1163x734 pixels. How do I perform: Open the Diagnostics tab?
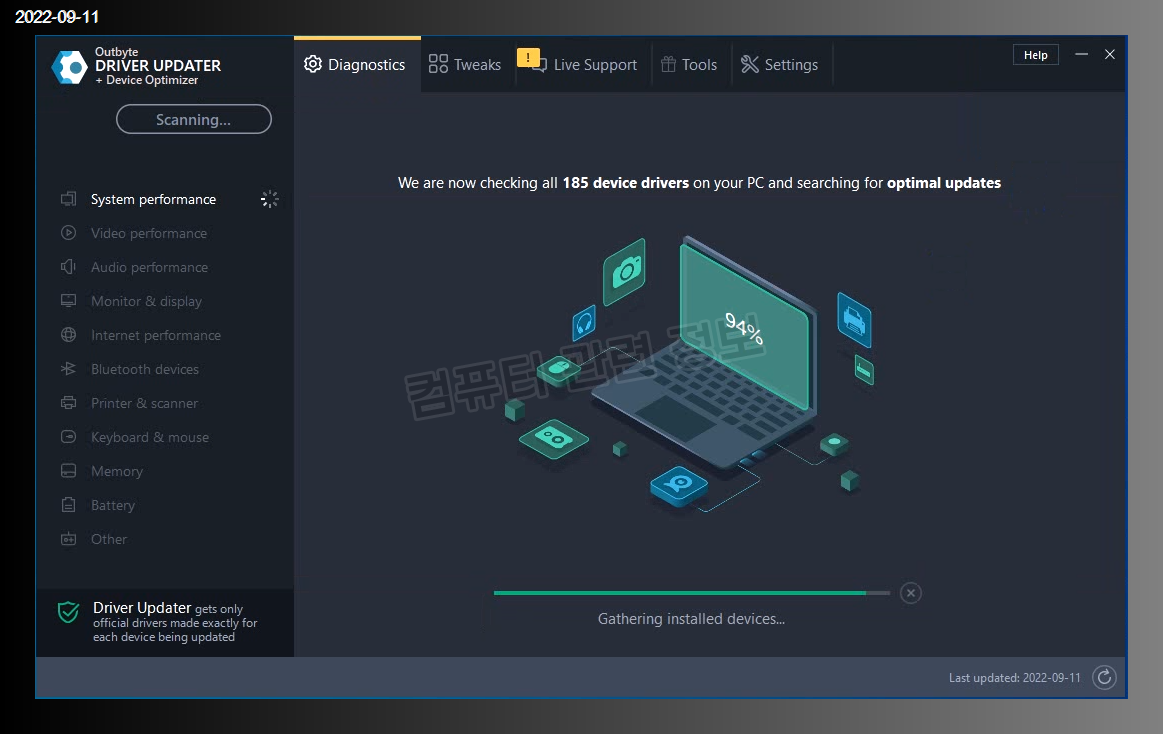click(357, 65)
